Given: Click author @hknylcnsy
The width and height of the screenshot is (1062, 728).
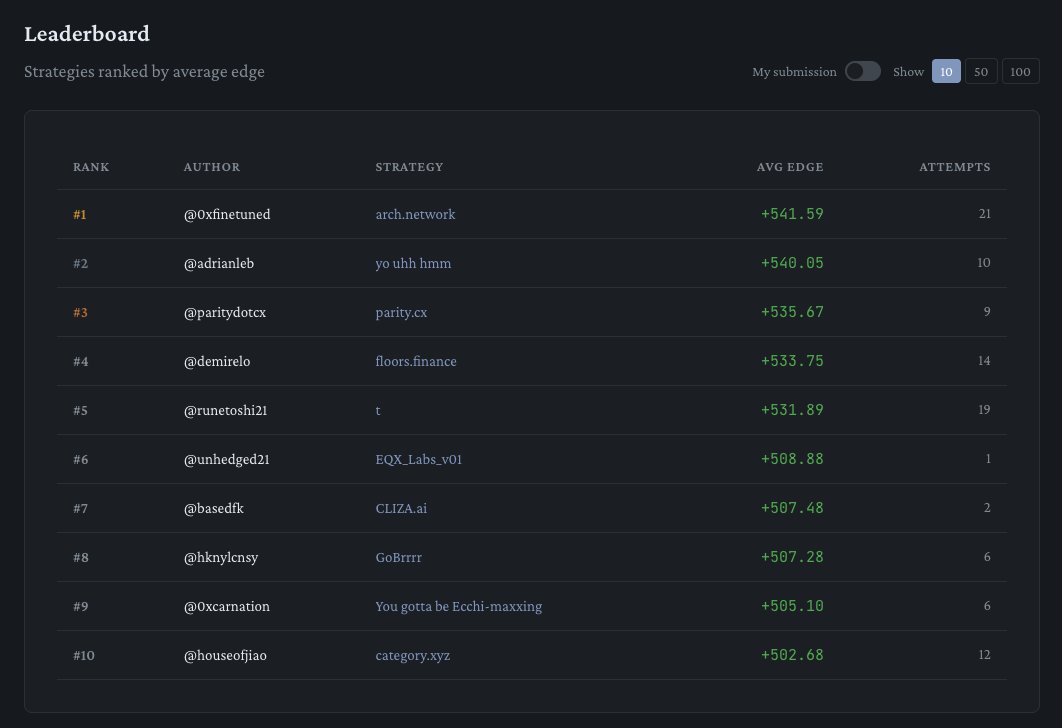Looking at the screenshot, I should coord(221,557).
